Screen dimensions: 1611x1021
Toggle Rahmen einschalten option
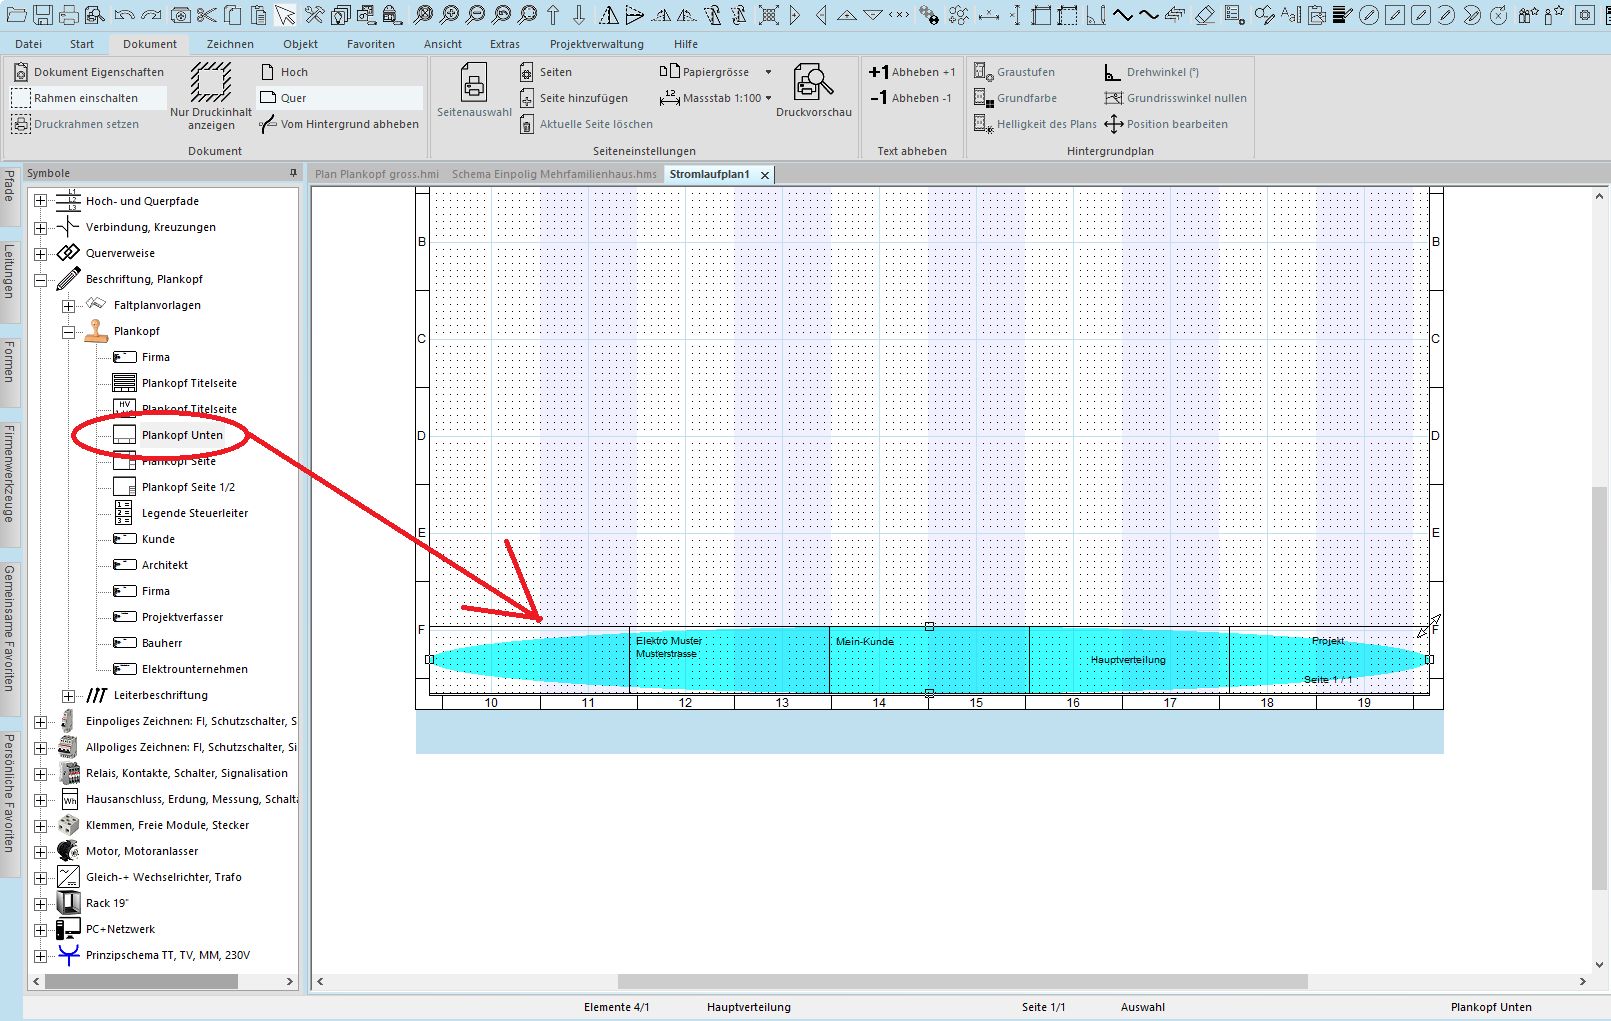[x=86, y=98]
